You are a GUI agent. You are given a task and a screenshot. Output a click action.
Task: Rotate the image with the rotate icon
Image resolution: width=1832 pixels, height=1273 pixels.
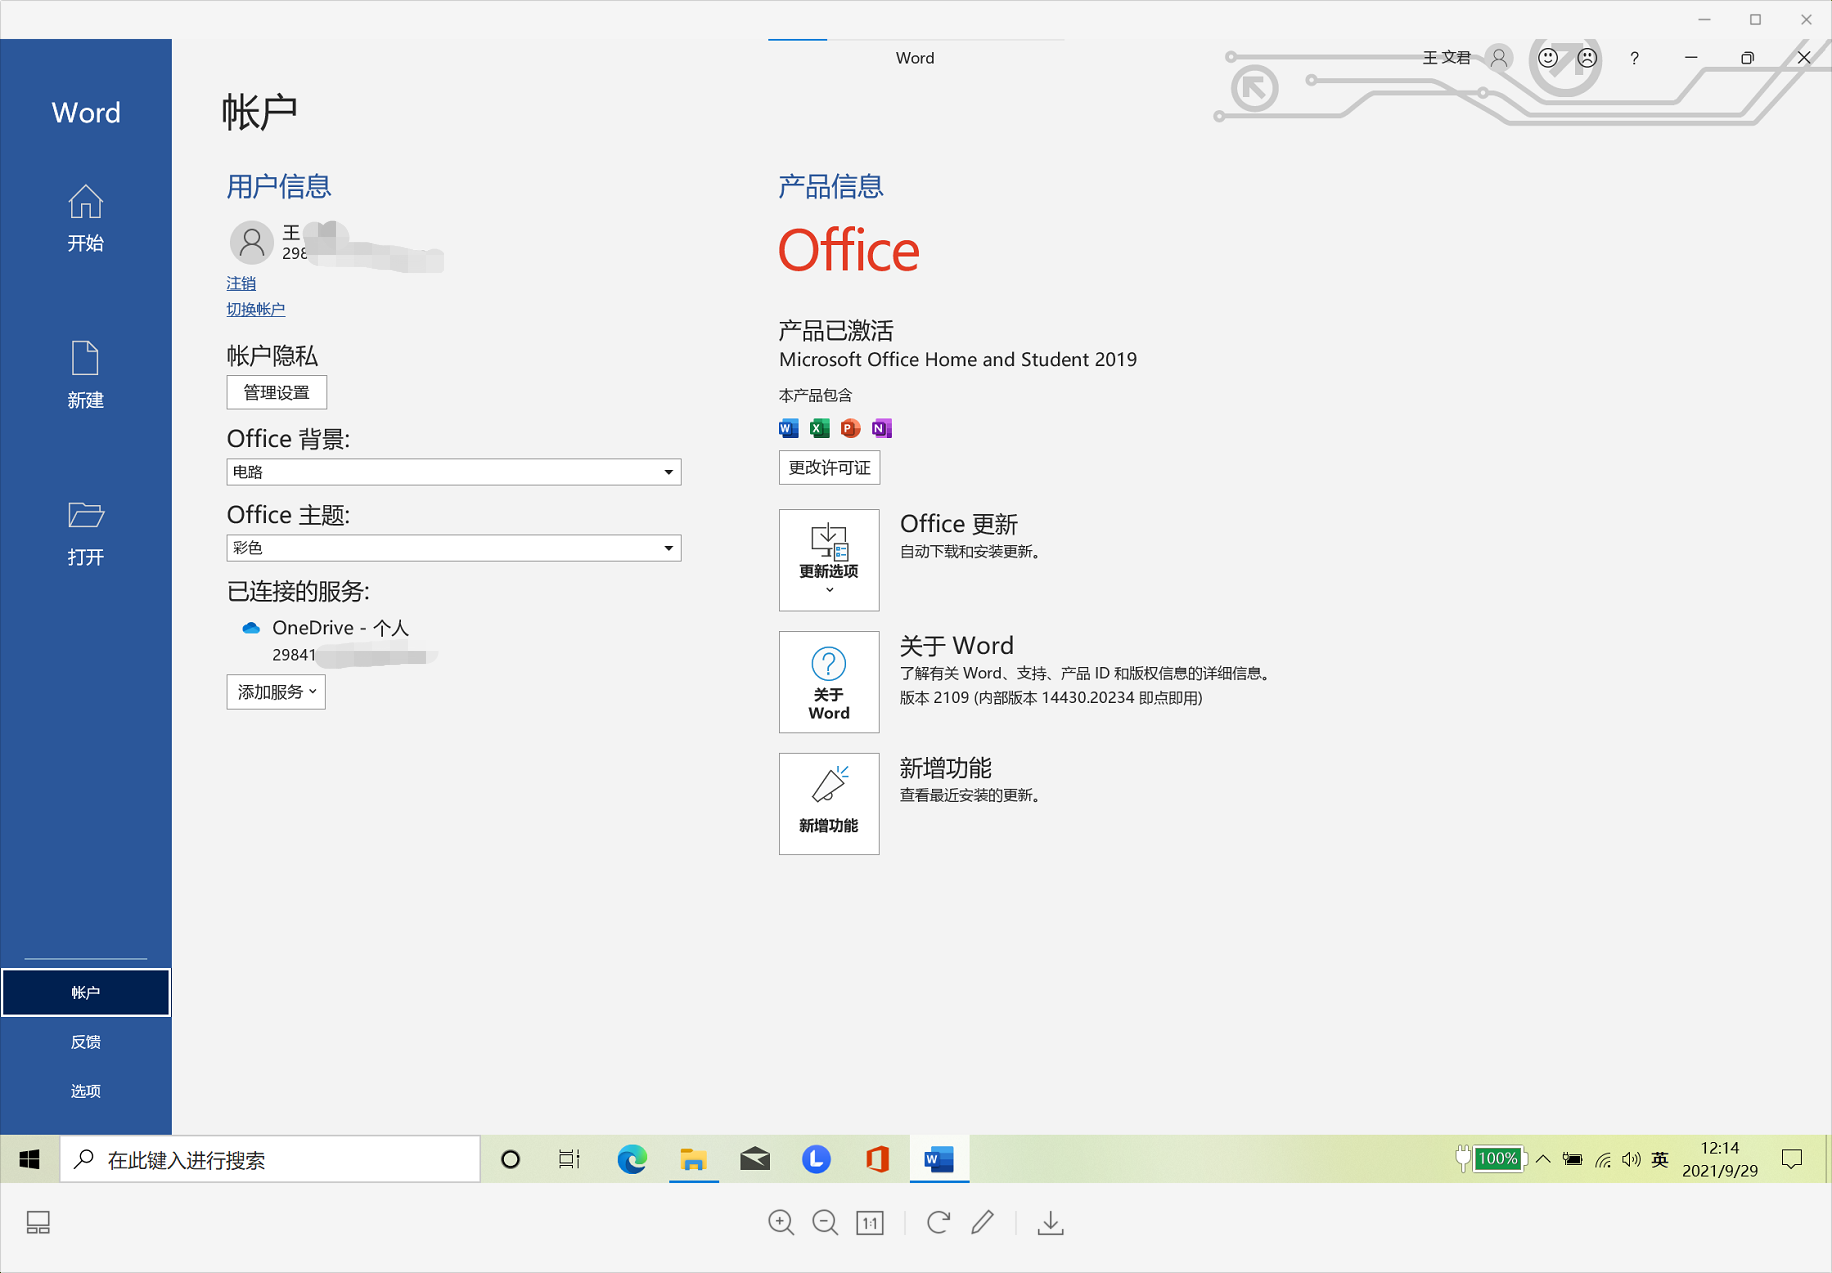tap(938, 1222)
